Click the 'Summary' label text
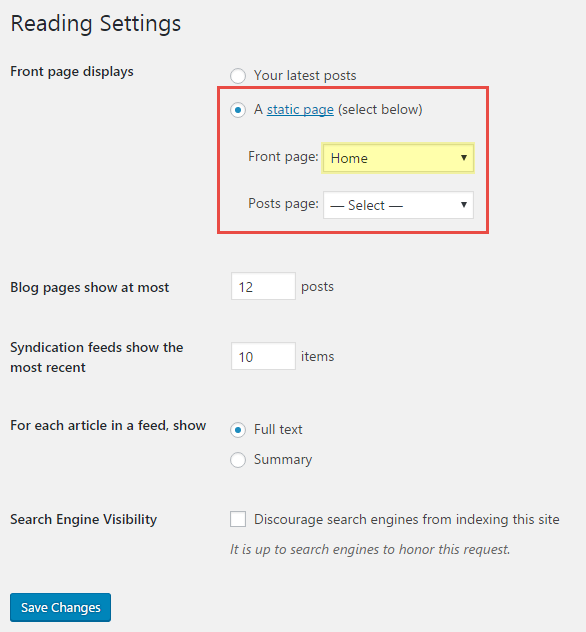Viewport: 586px width, 632px height. [283, 459]
